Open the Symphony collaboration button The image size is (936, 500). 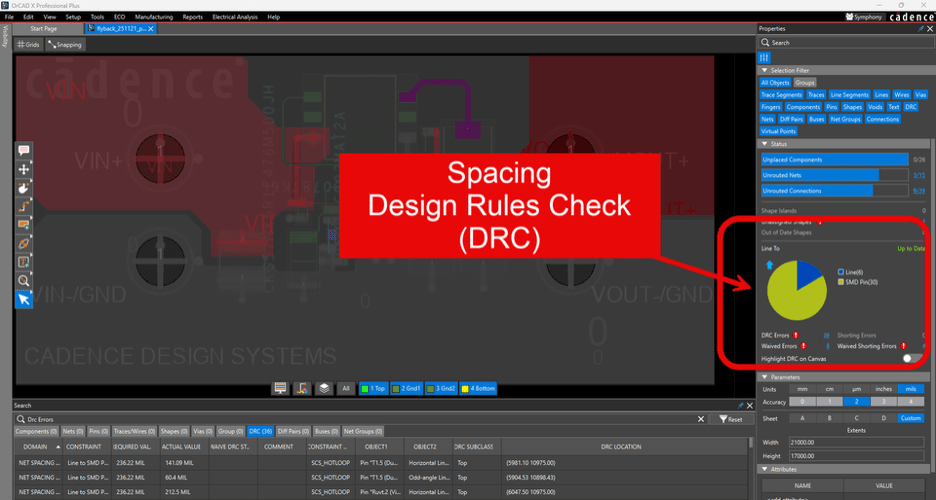pos(864,17)
